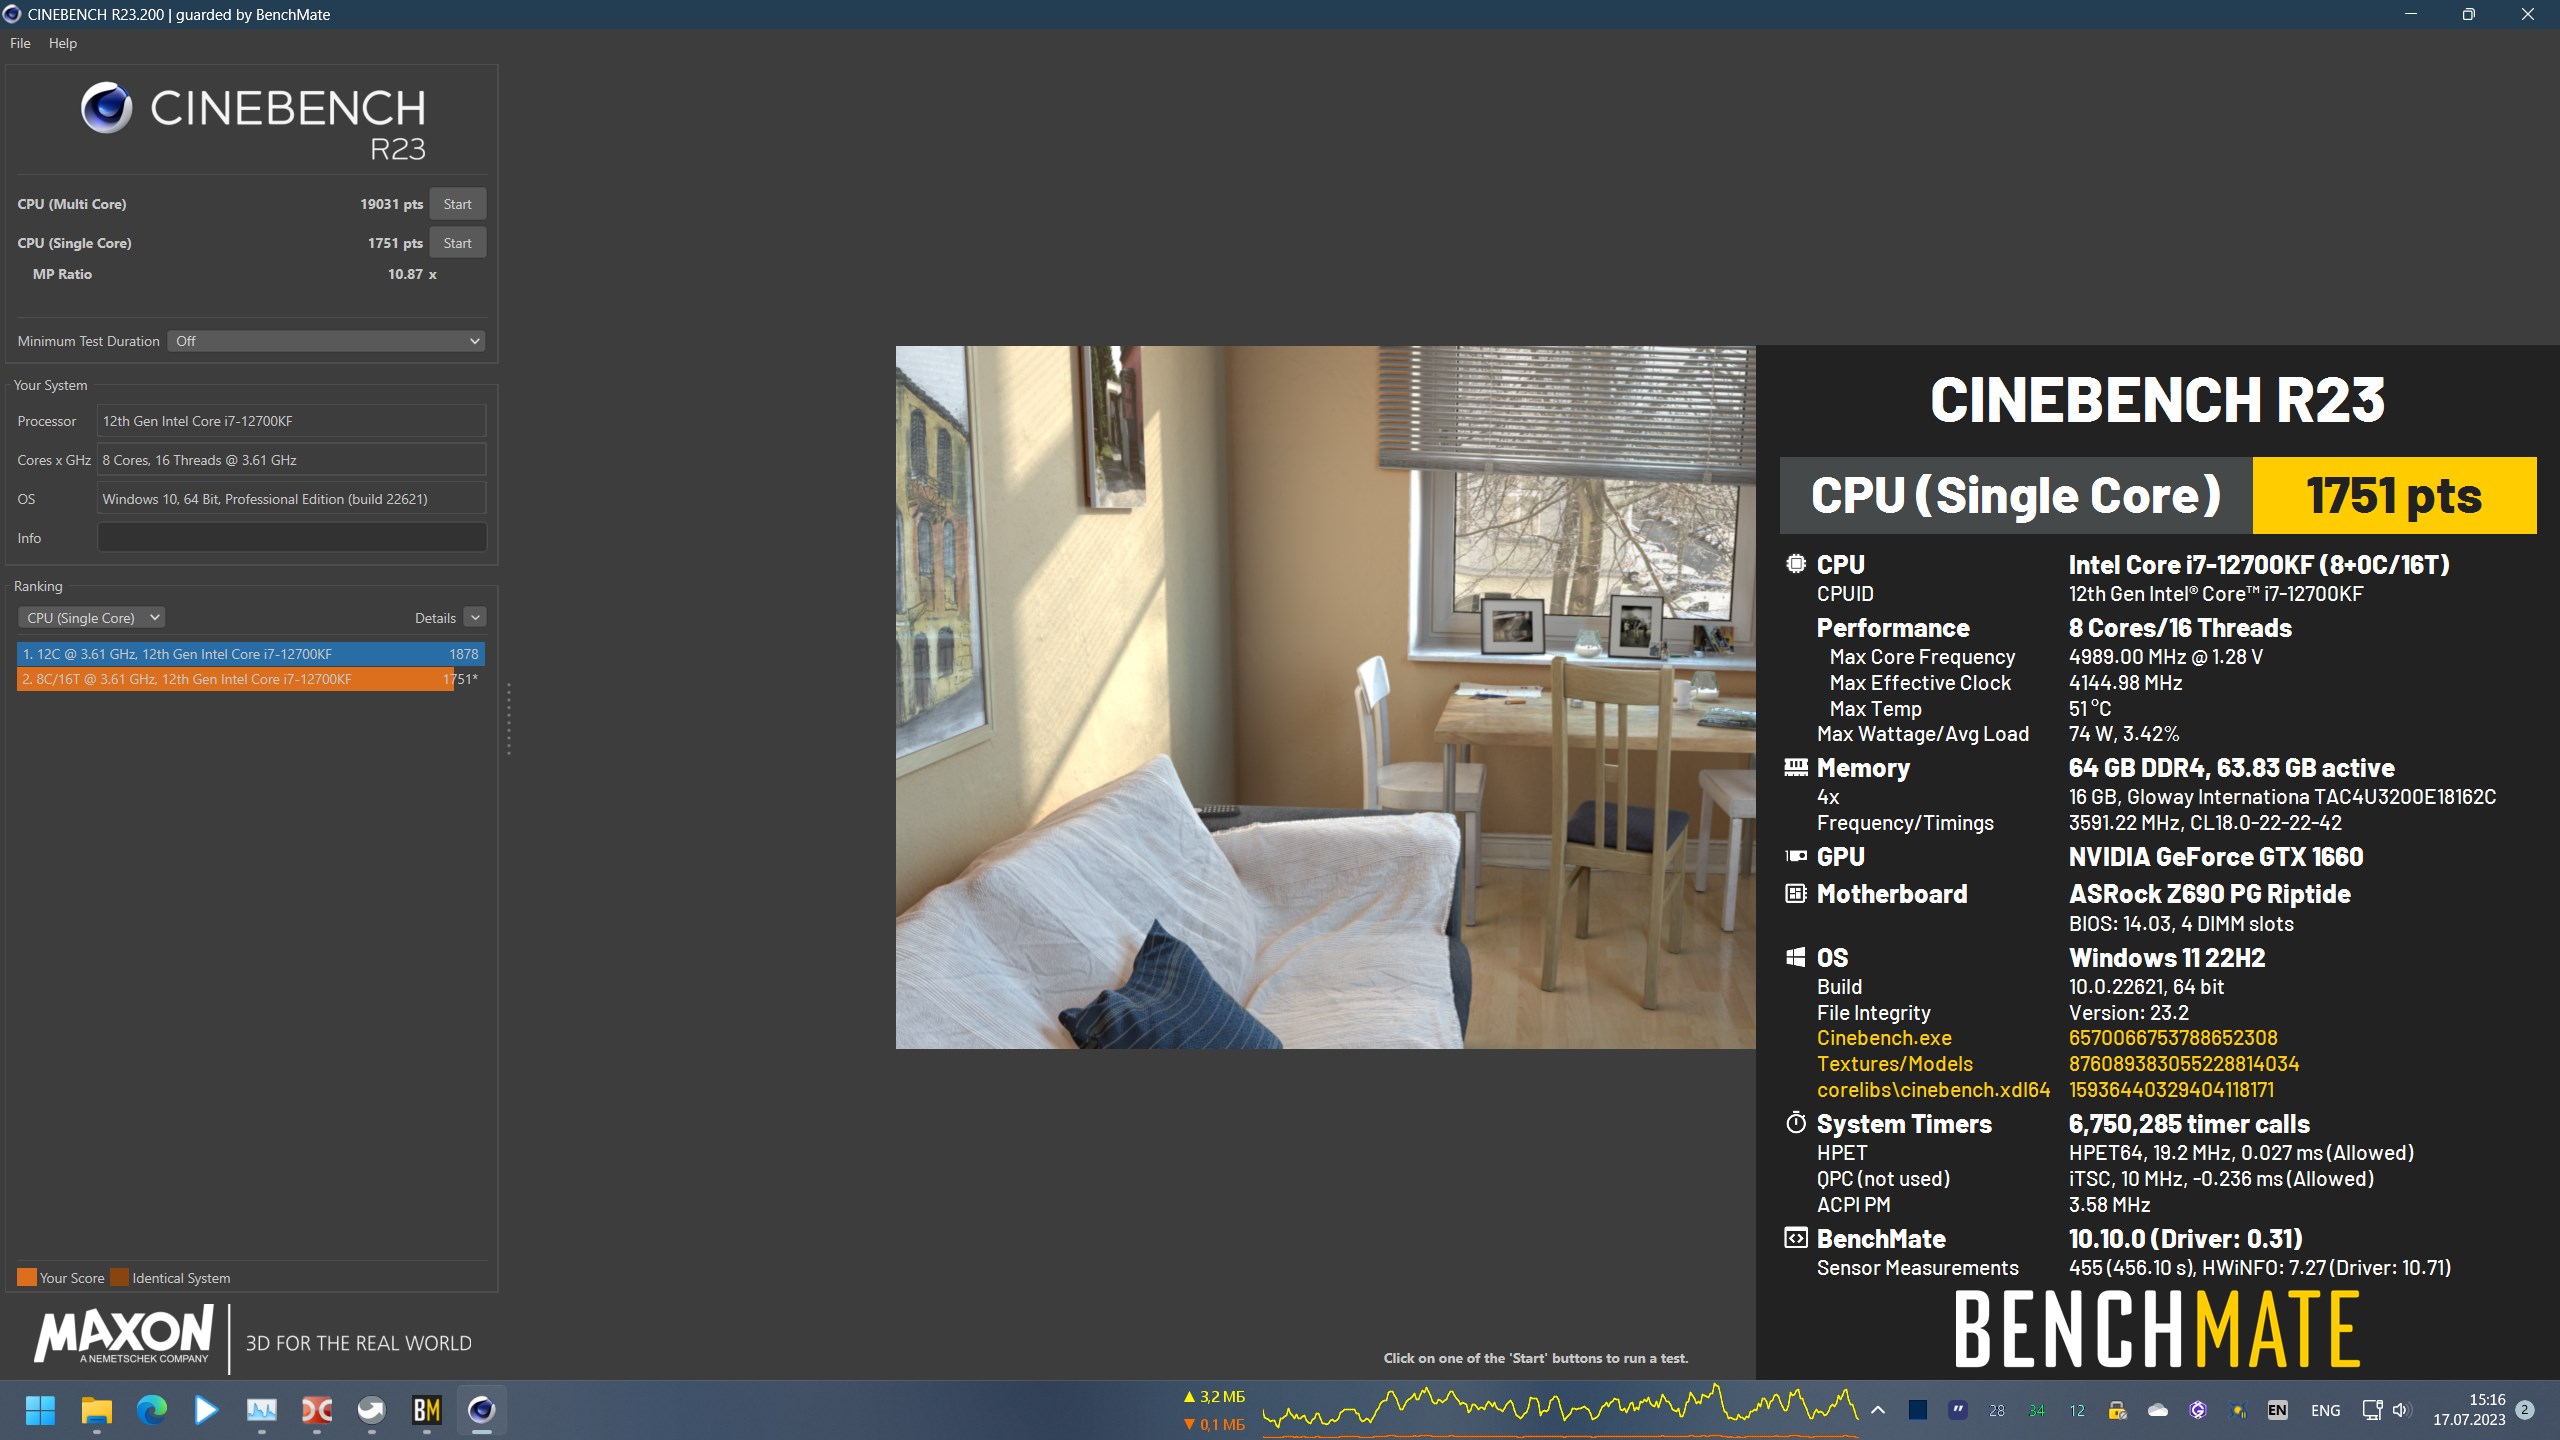Viewport: 2560px width, 1440px height.
Task: Click the Processor field showing i7-12700KF
Action: click(292, 421)
